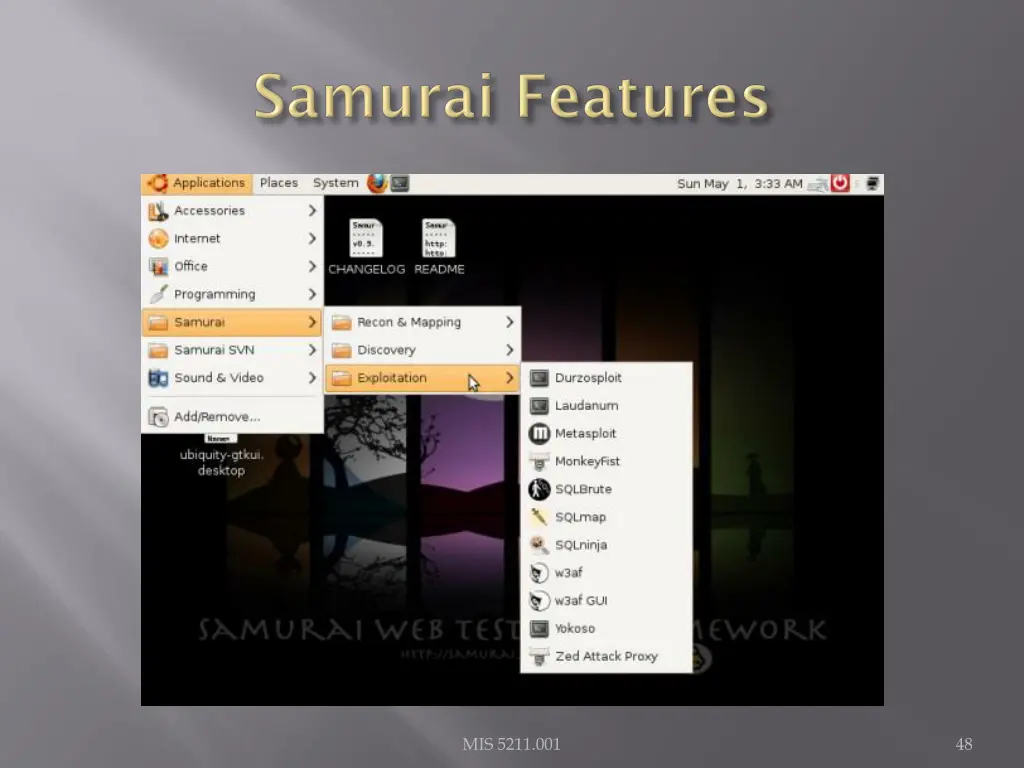Launch w3af GUI
The height and width of the screenshot is (768, 1024).
click(x=606, y=601)
